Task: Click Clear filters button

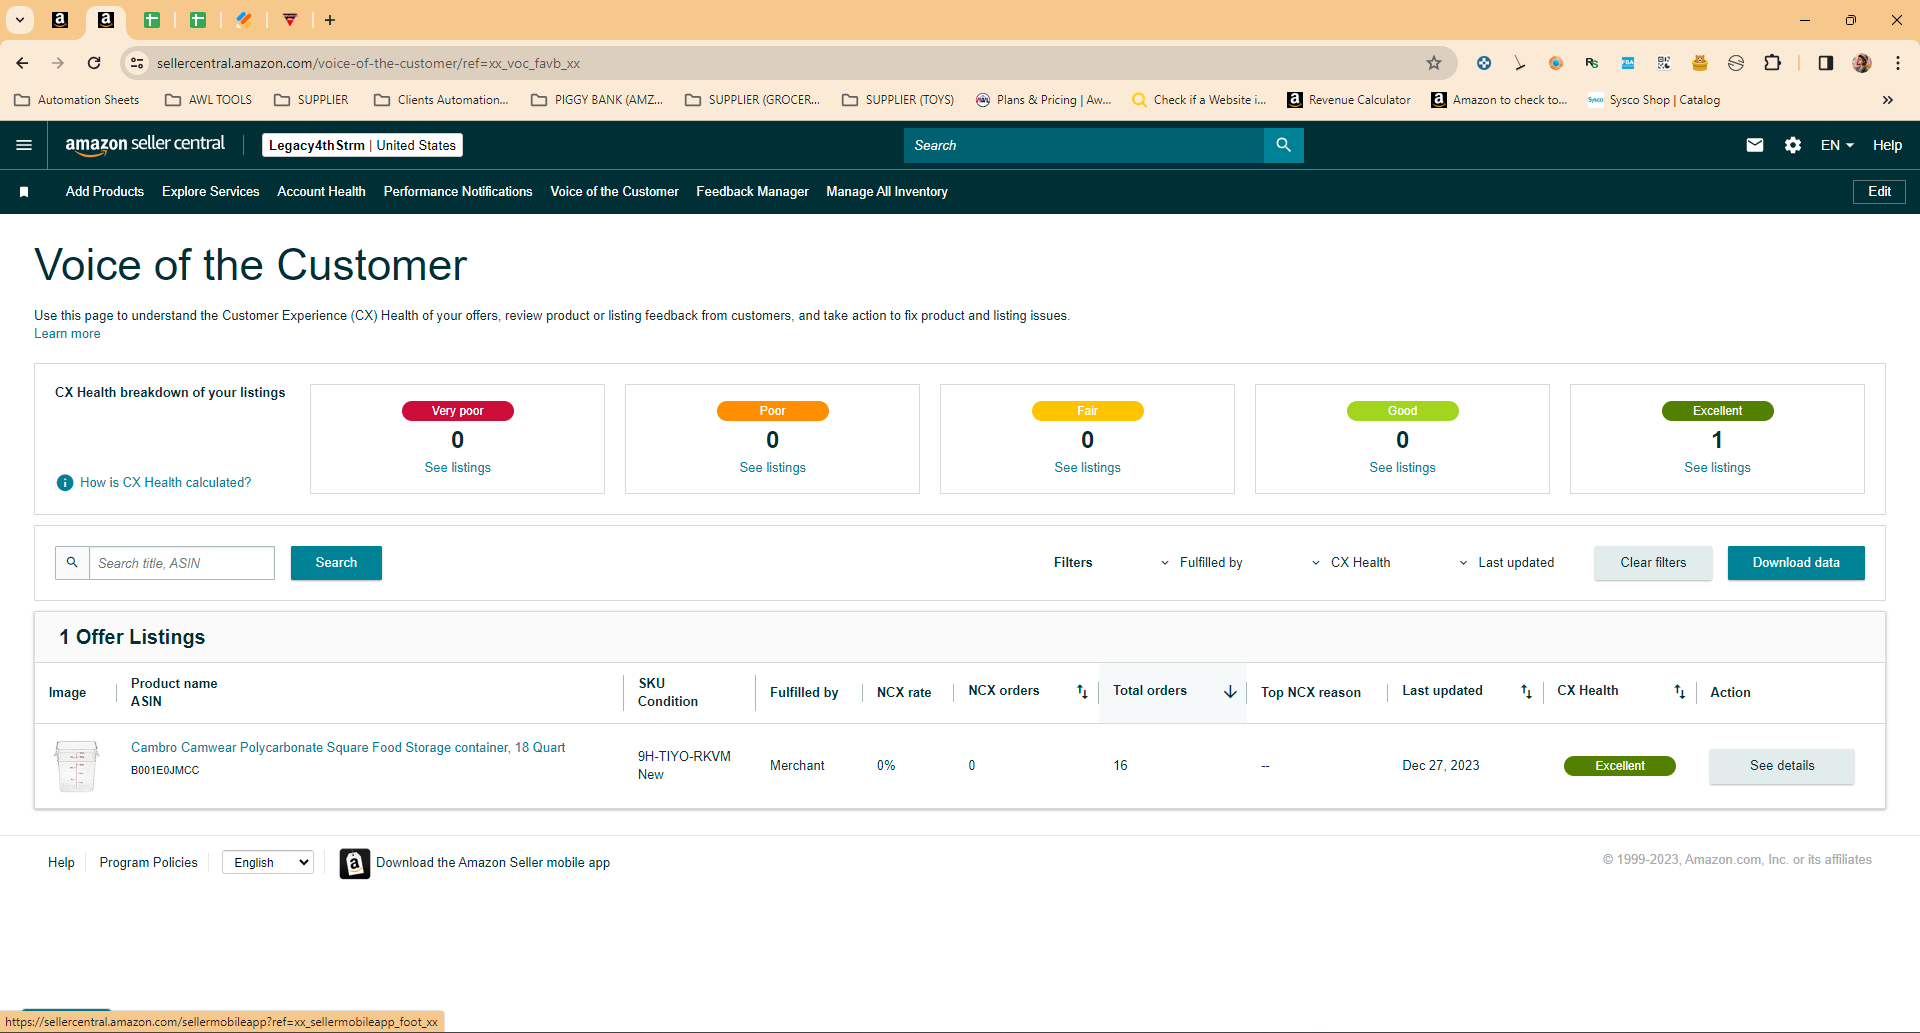Action: [1653, 563]
